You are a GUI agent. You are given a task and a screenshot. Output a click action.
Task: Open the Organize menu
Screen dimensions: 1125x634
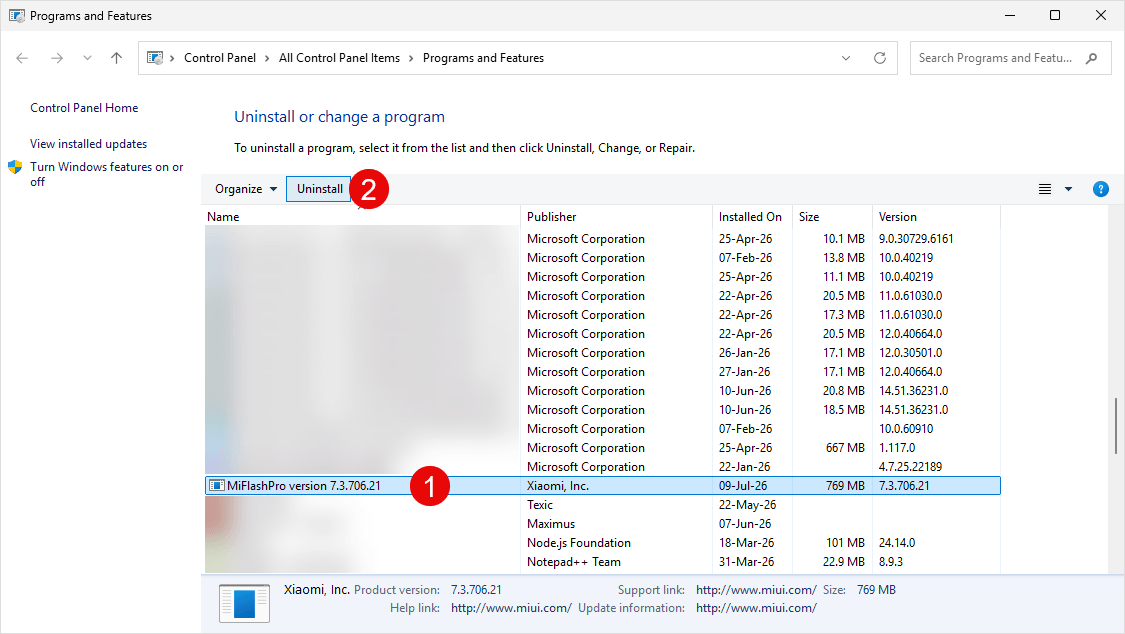[x=246, y=189]
